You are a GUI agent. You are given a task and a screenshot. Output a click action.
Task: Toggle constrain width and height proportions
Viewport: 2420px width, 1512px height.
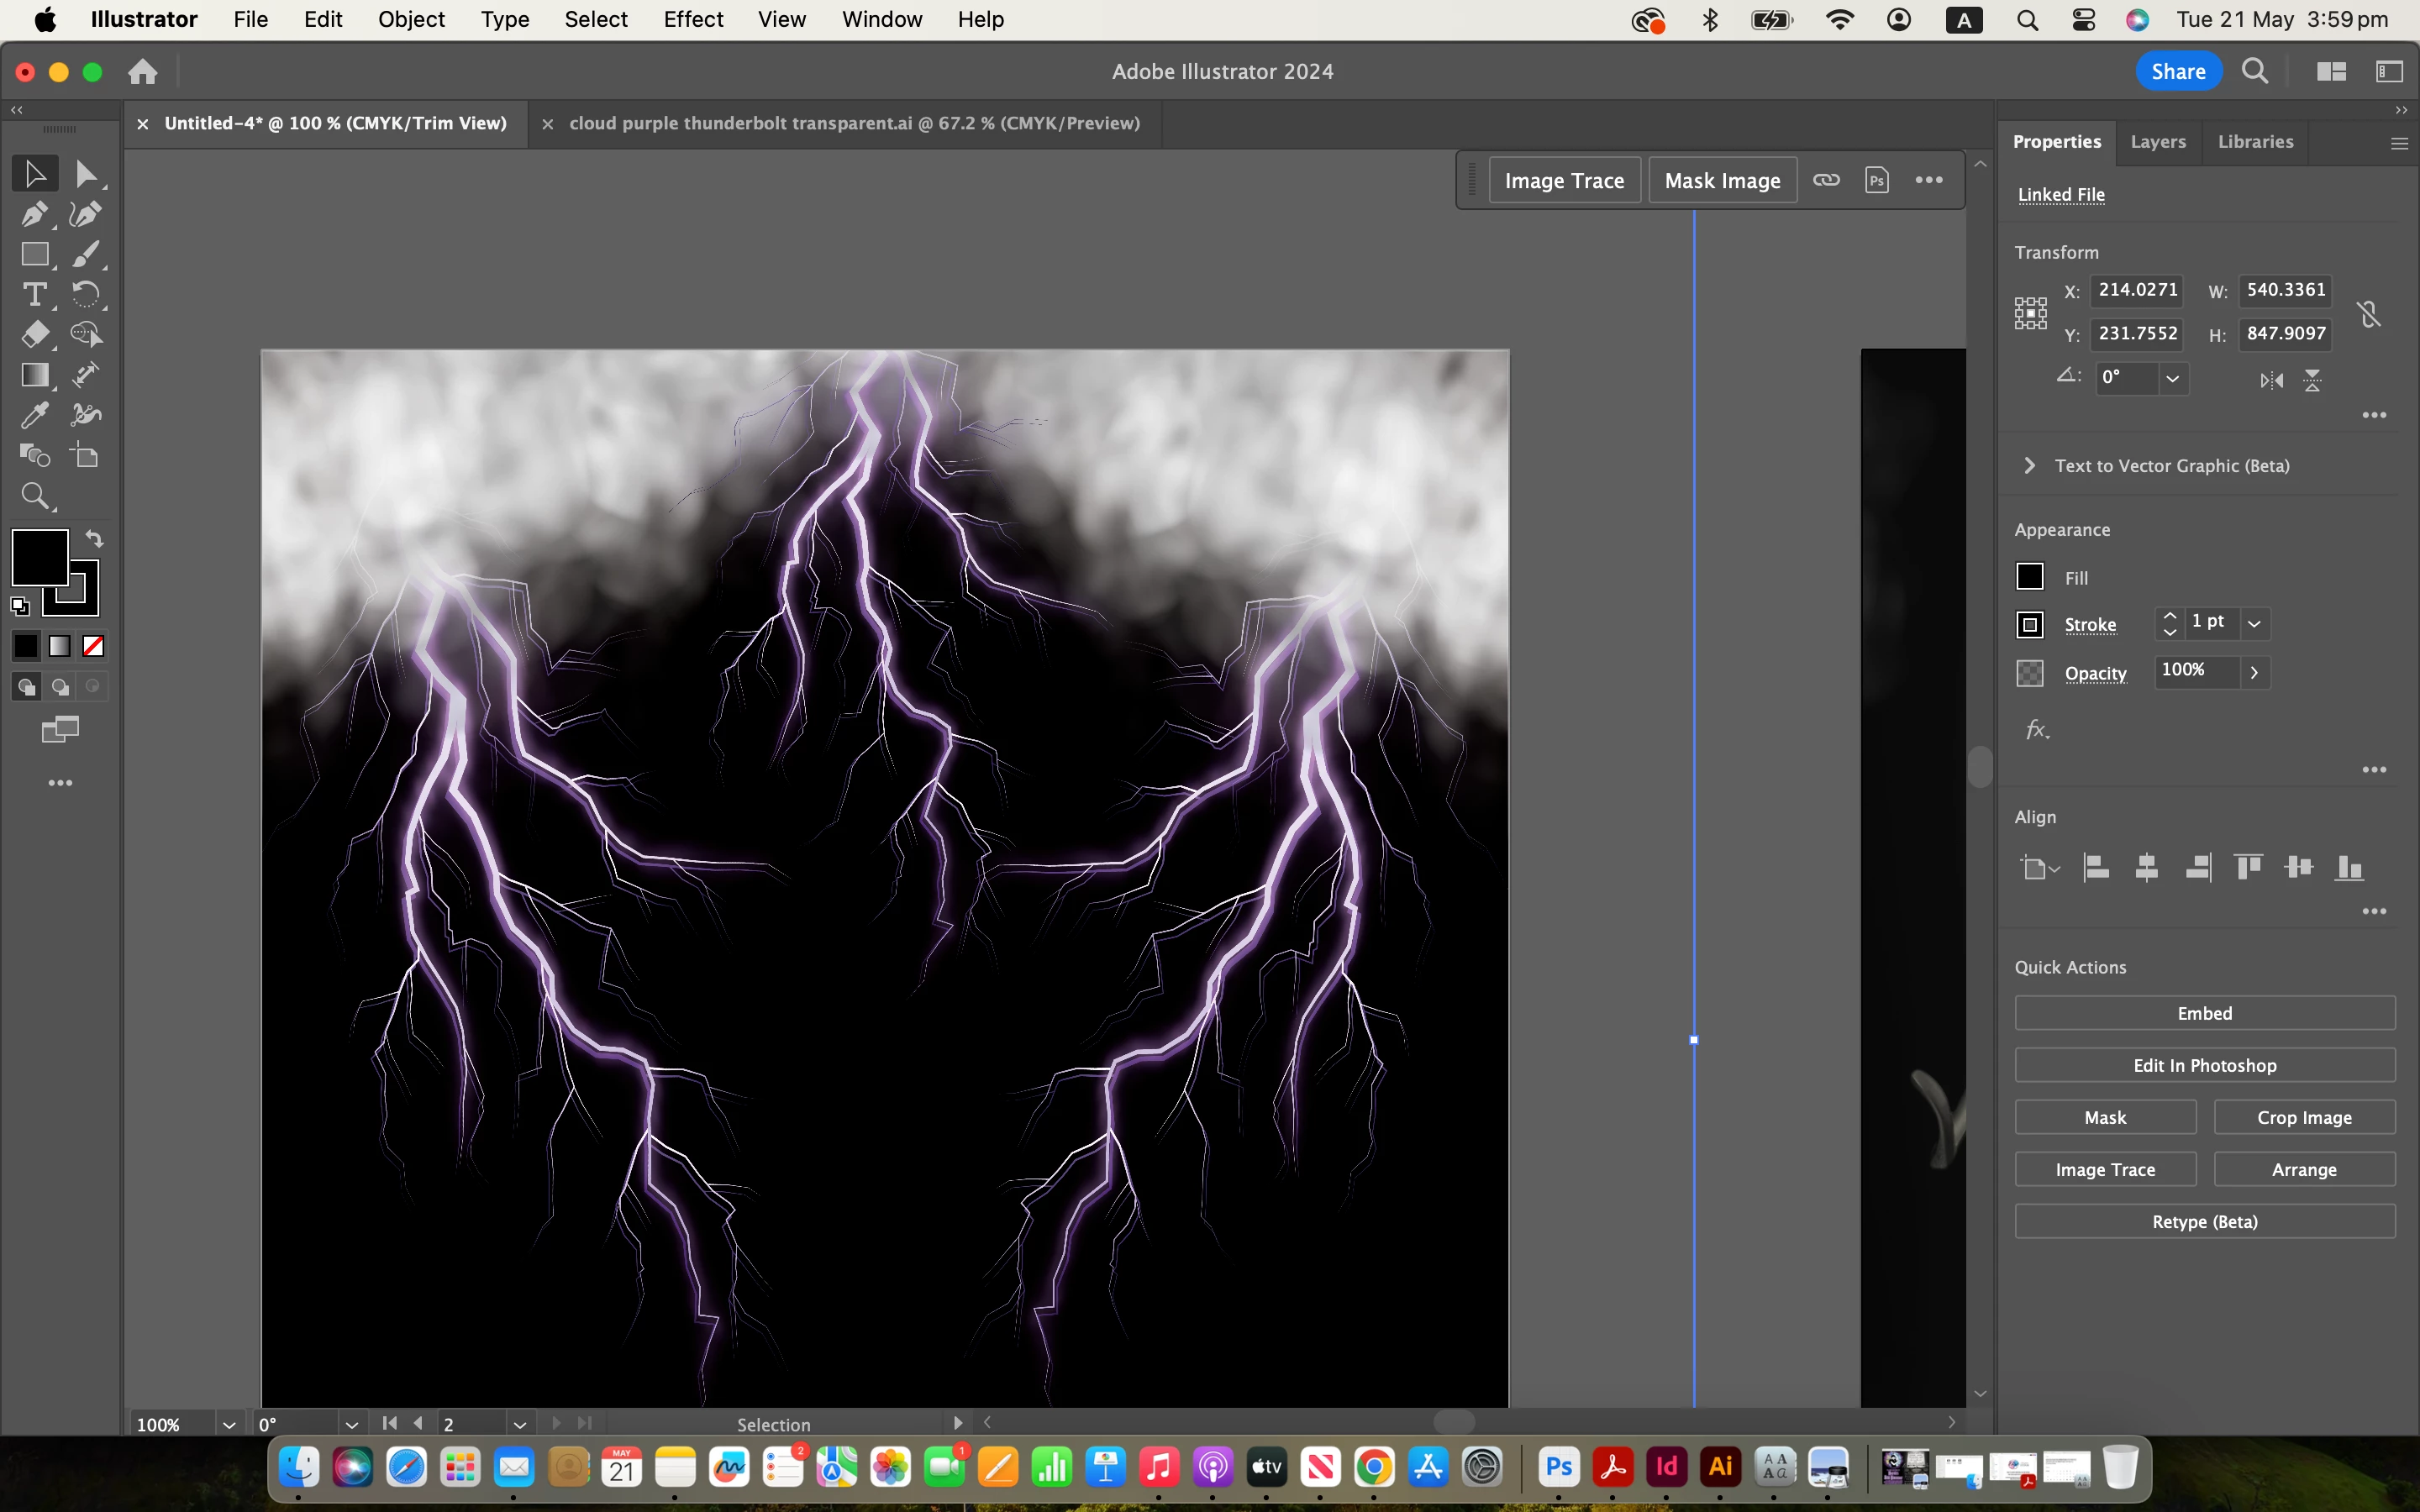tap(2368, 314)
